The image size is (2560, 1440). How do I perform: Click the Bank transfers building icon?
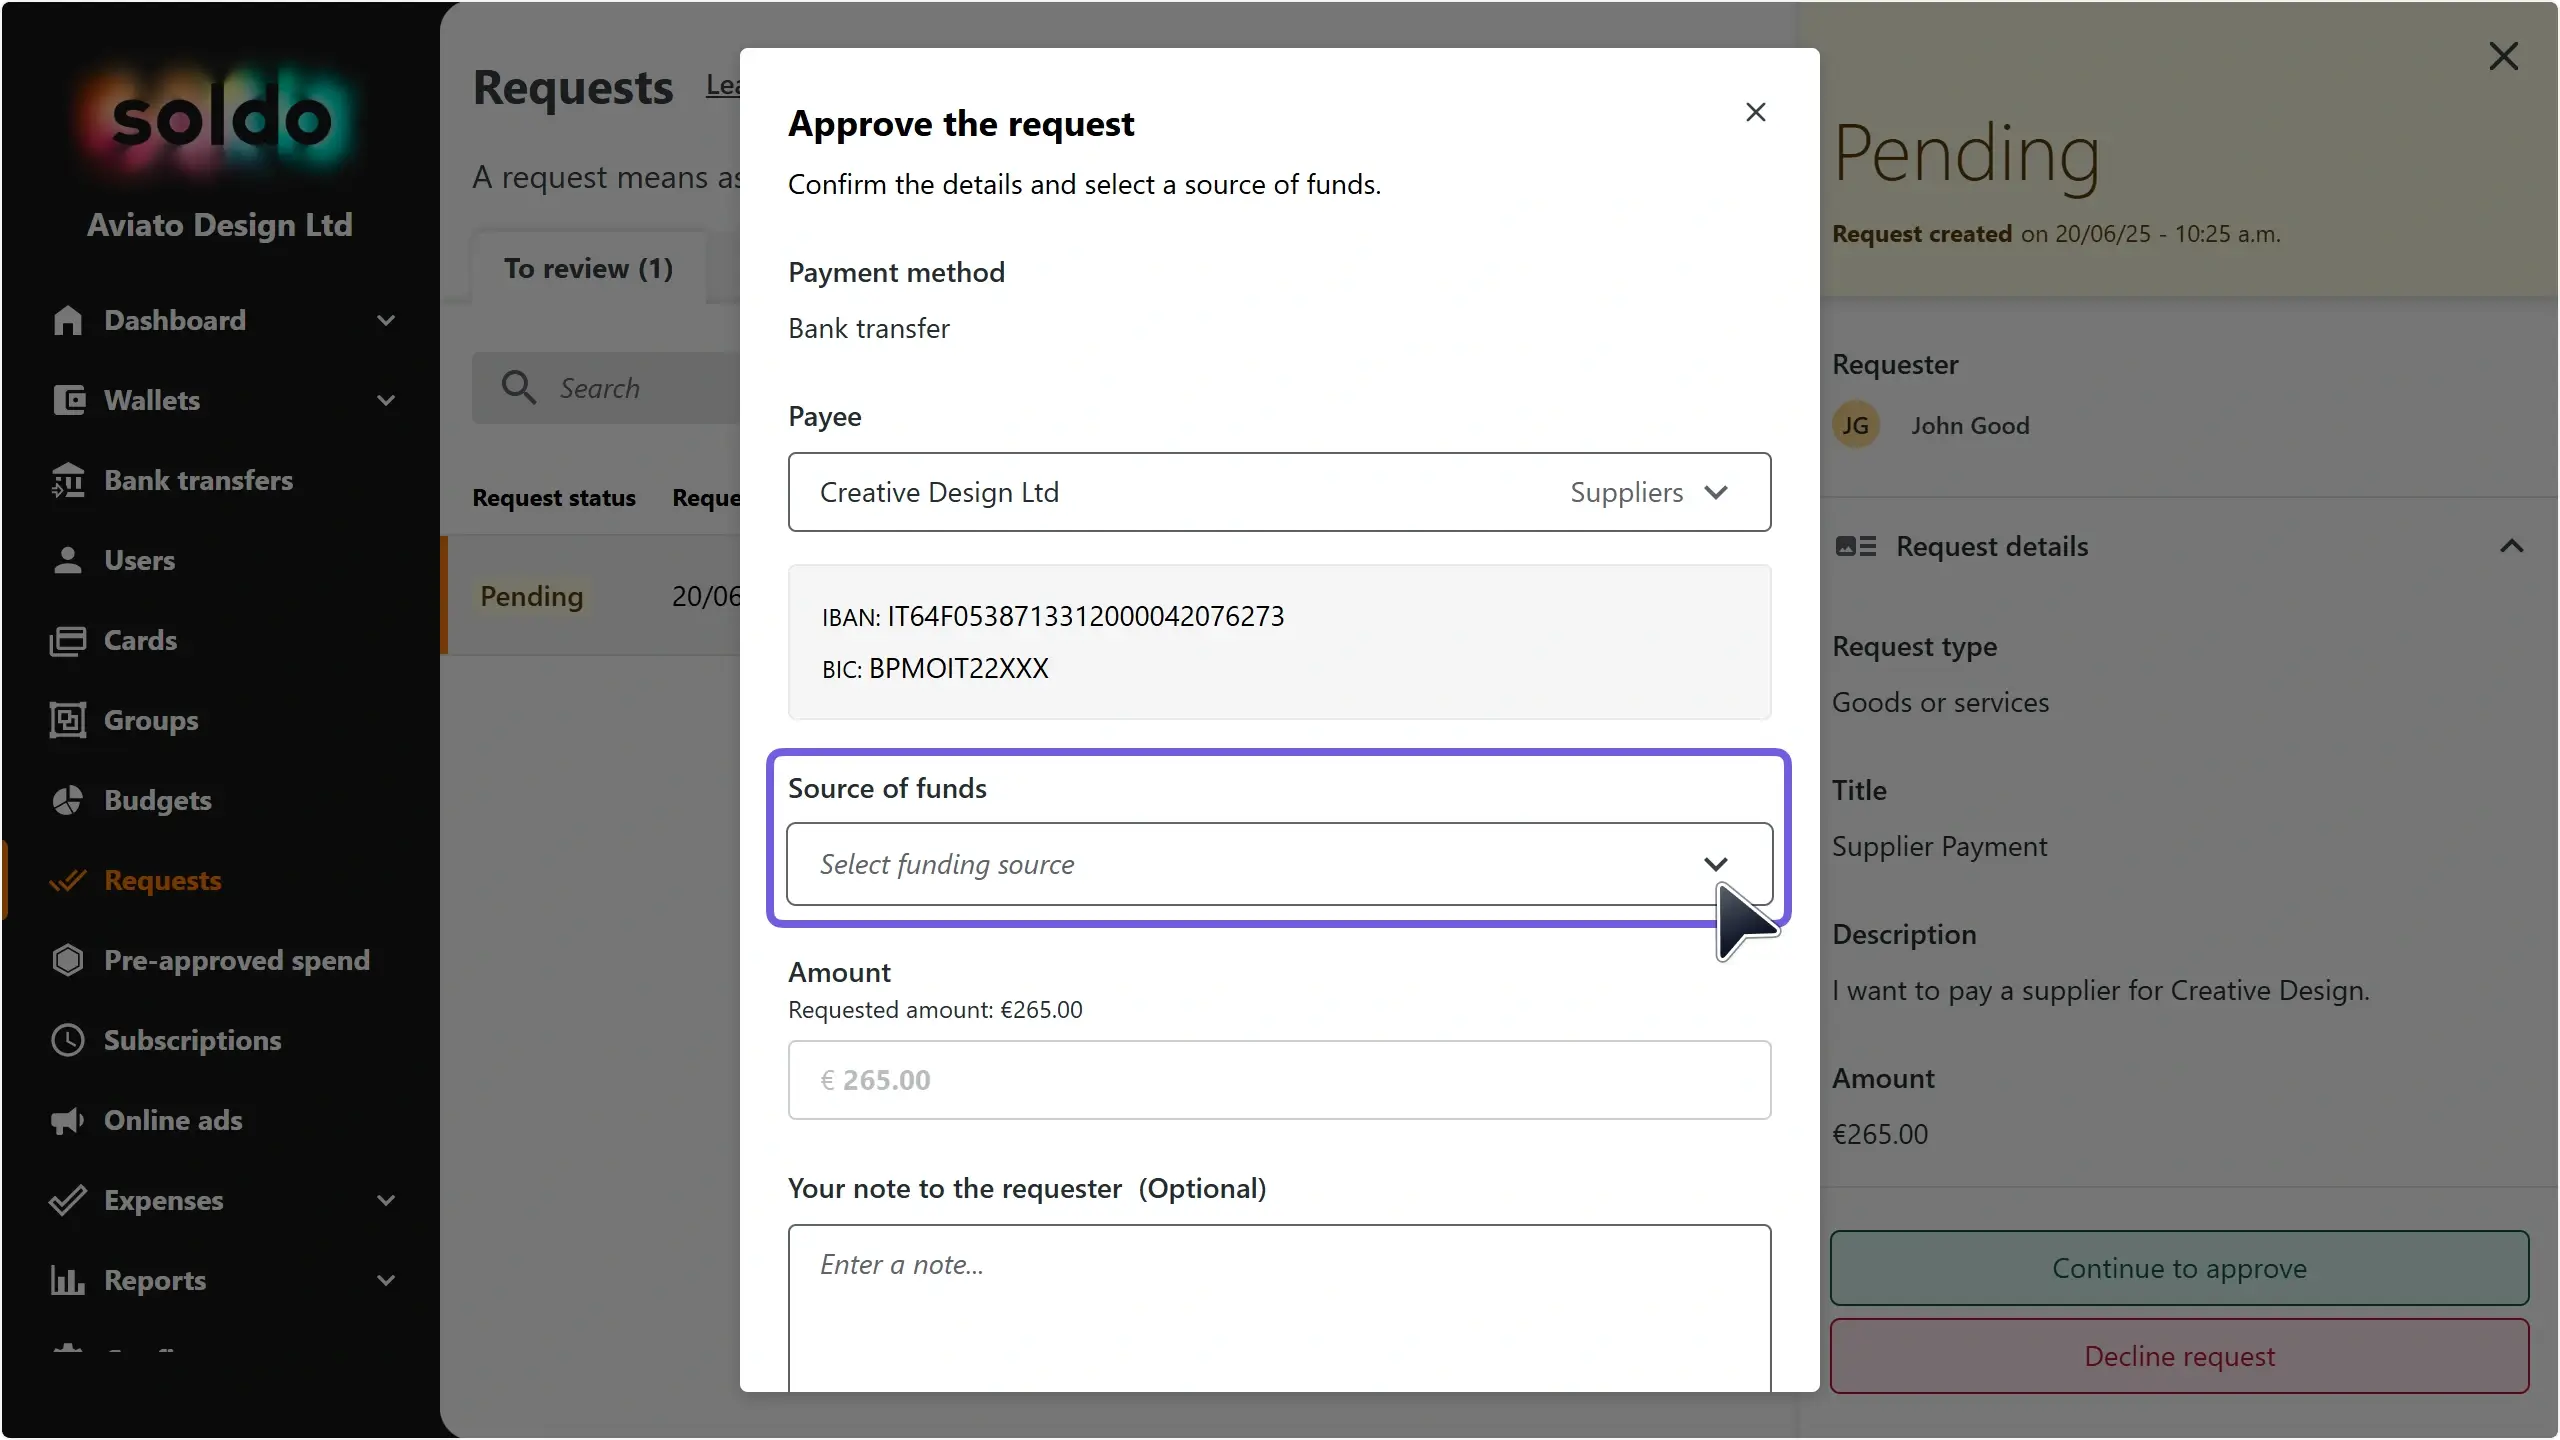(68, 480)
